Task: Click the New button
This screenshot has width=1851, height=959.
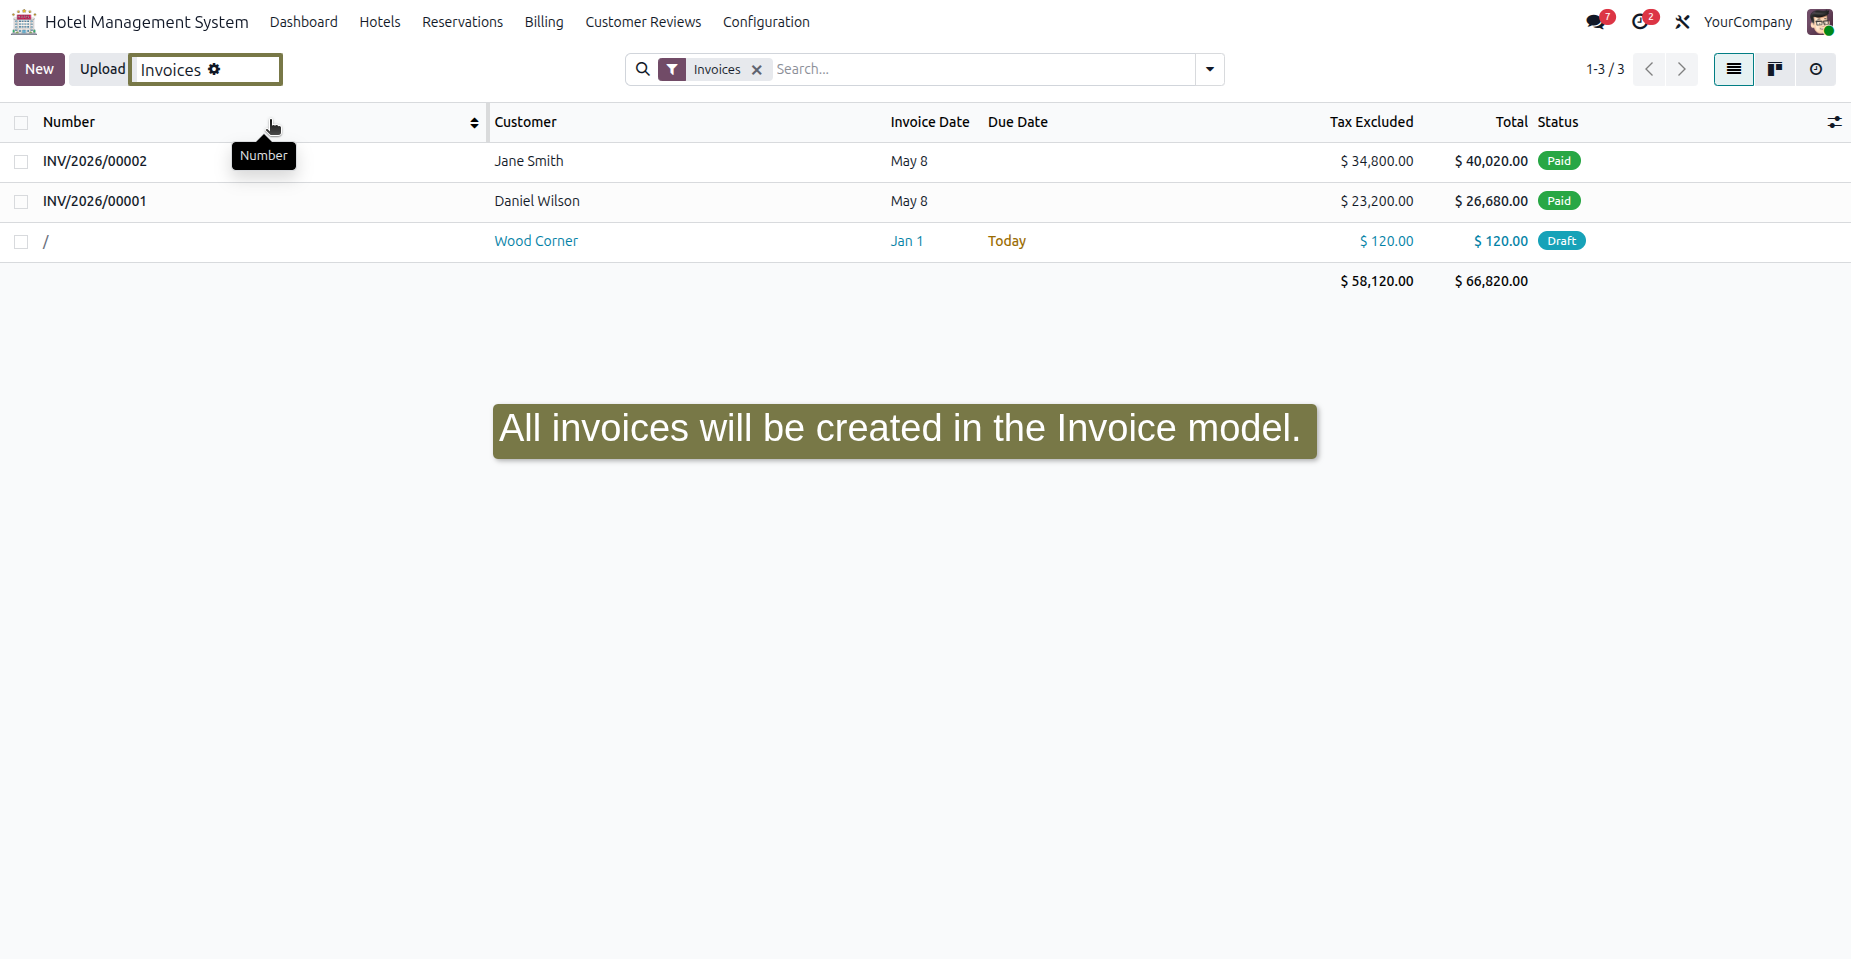Action: pyautogui.click(x=39, y=69)
